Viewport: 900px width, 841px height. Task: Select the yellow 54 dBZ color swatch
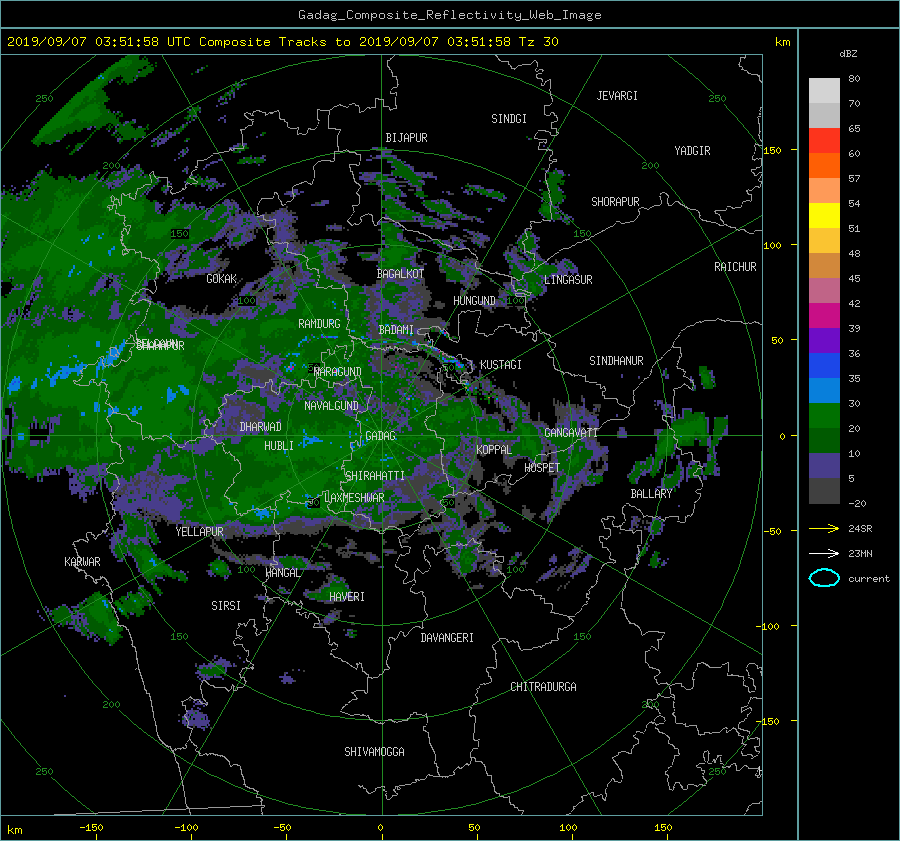coord(824,215)
